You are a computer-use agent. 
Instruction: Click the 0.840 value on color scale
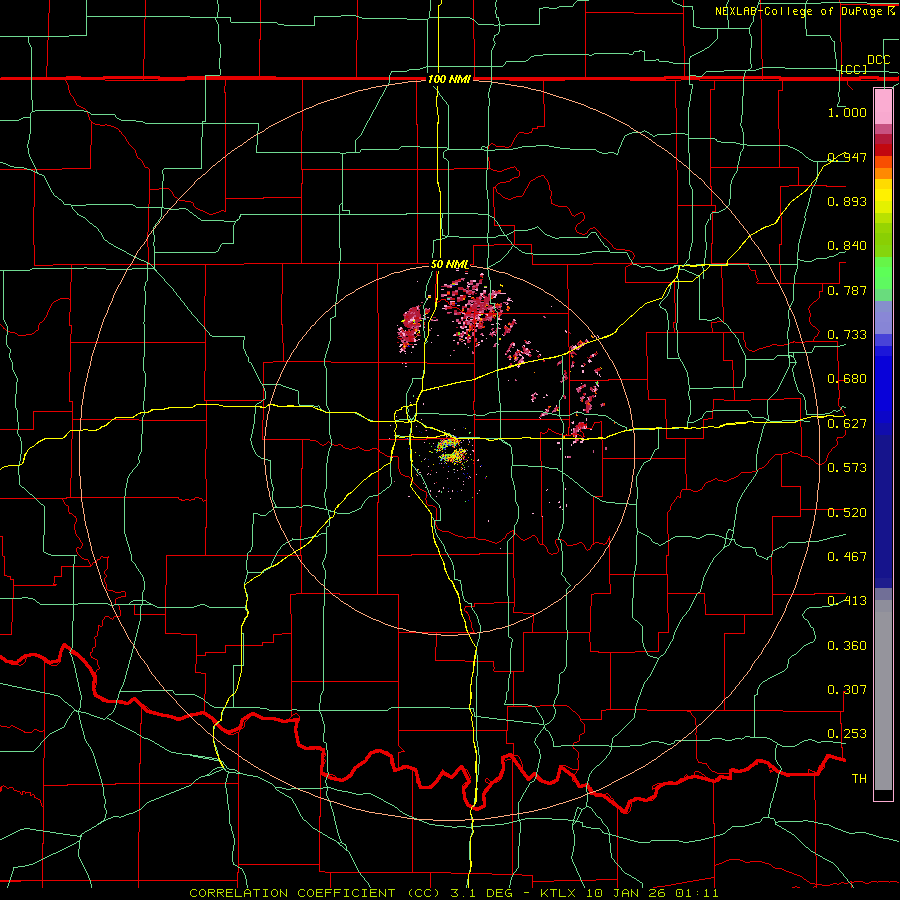[x=847, y=246]
